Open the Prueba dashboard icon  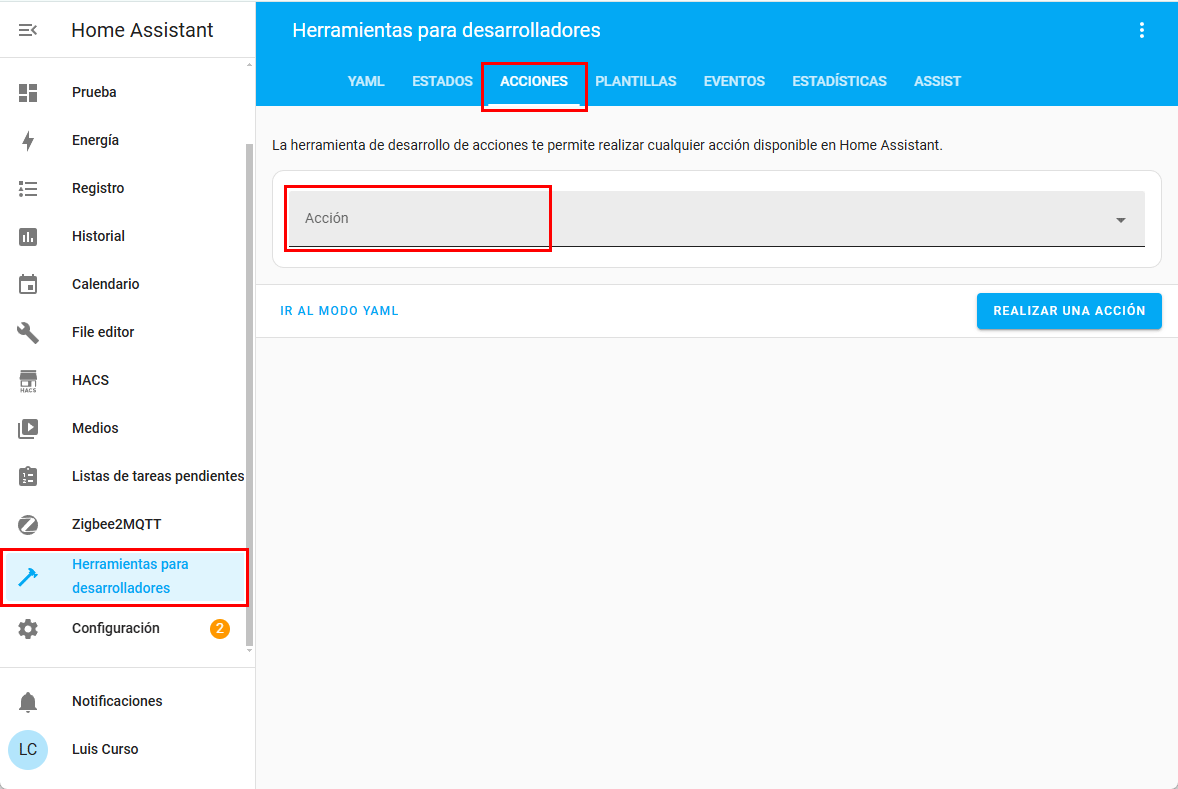[28, 92]
